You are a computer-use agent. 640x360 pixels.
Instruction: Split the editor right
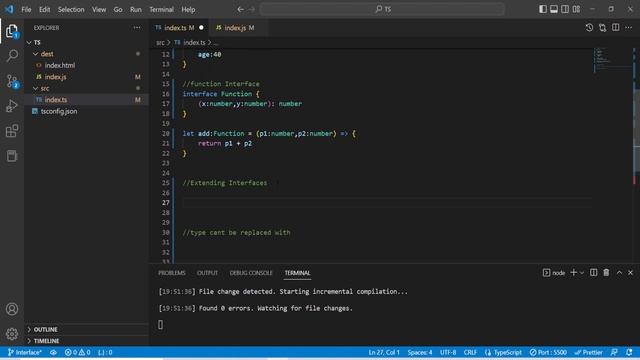(616, 28)
